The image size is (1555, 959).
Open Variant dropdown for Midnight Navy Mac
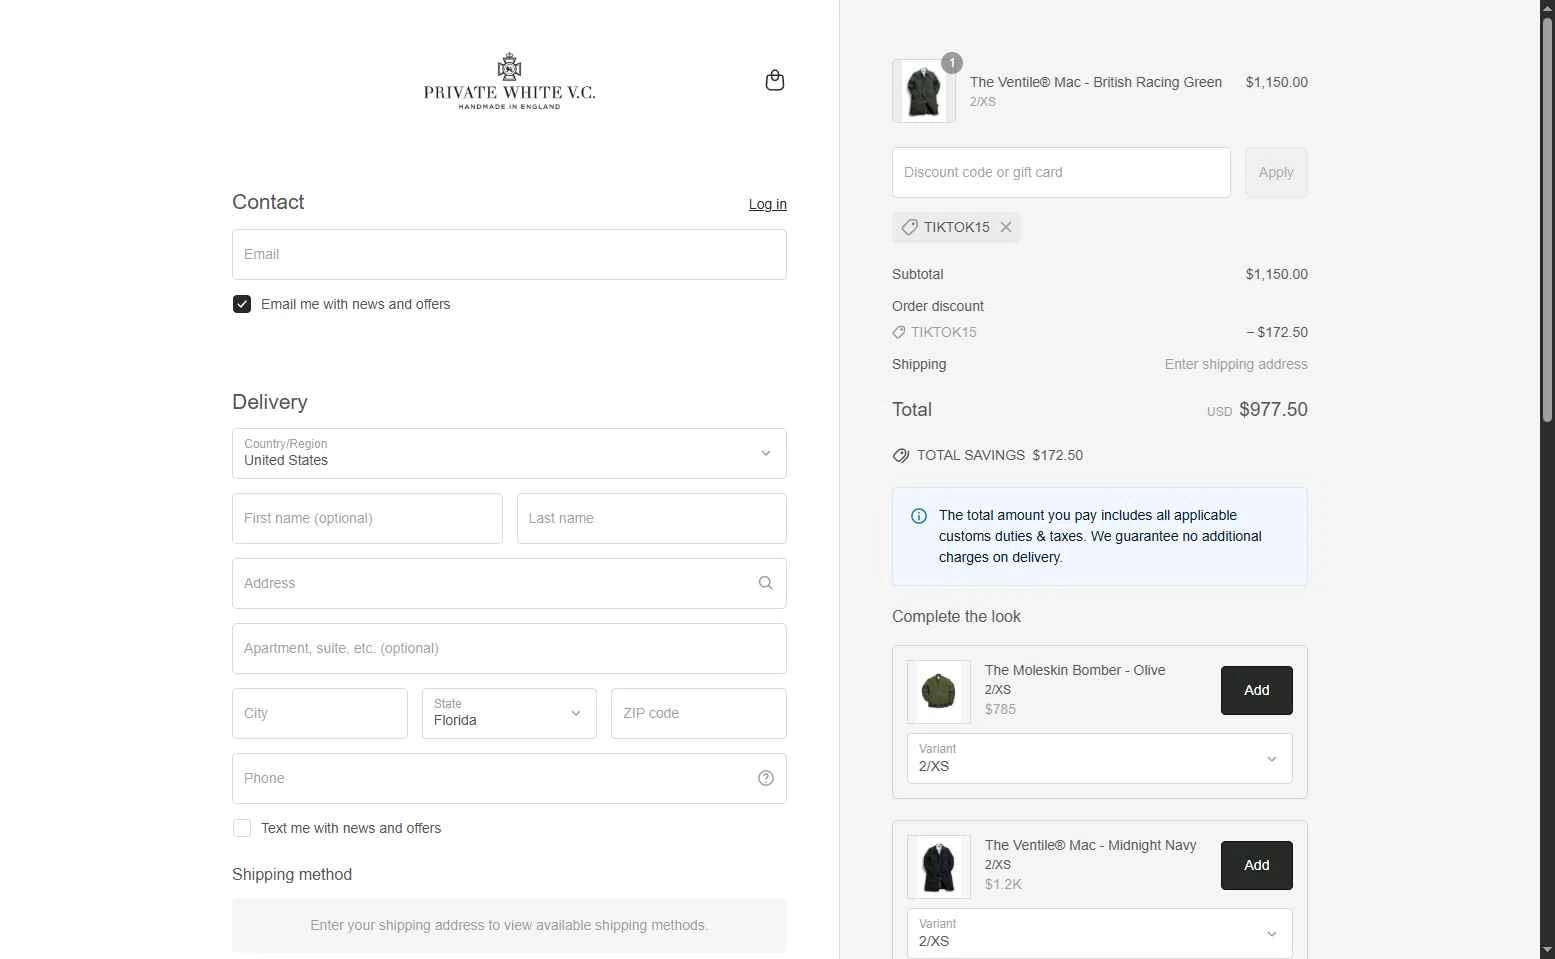pos(1100,933)
